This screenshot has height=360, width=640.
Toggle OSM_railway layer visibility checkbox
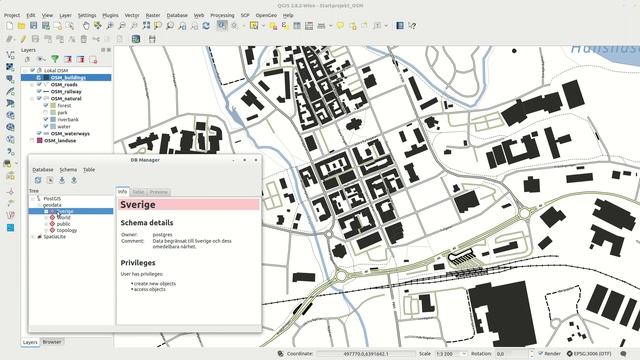coord(39,92)
